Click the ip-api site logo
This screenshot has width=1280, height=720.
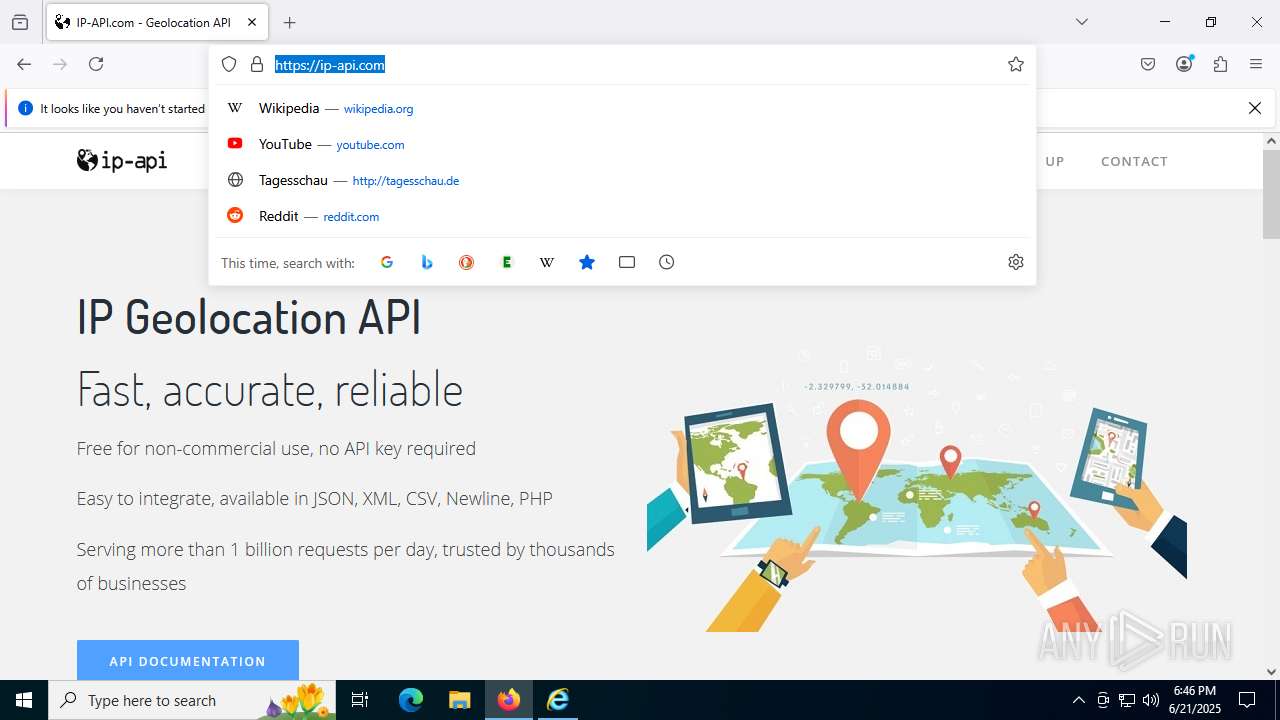click(122, 160)
